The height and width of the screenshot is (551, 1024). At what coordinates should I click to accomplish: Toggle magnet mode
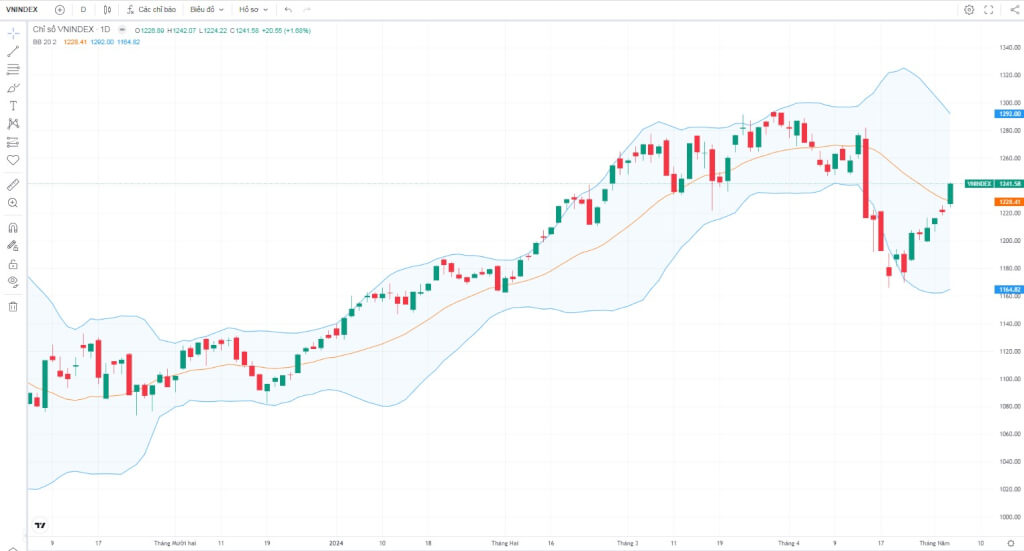pyautogui.click(x=13, y=228)
